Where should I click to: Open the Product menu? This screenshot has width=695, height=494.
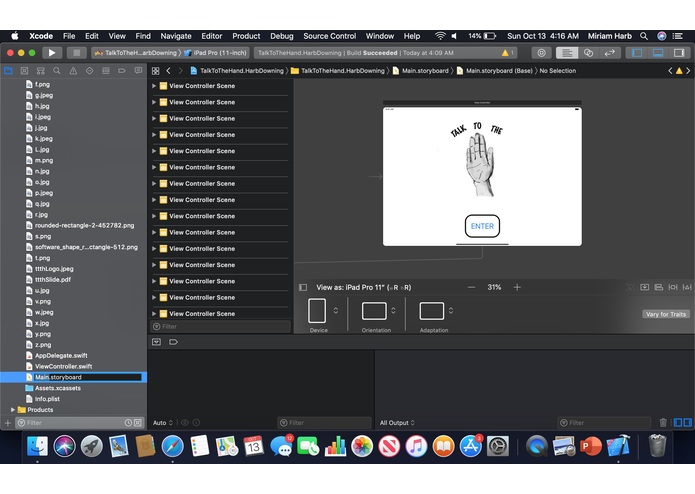[246, 36]
